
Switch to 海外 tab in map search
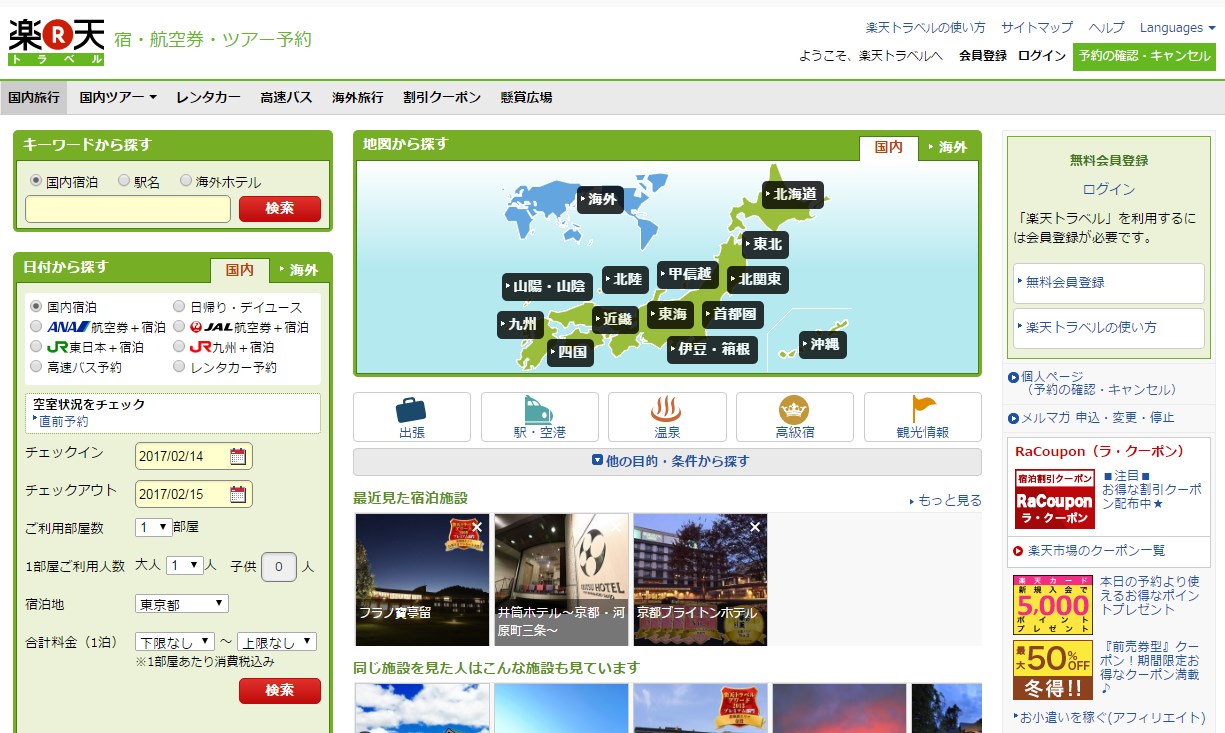pos(947,147)
